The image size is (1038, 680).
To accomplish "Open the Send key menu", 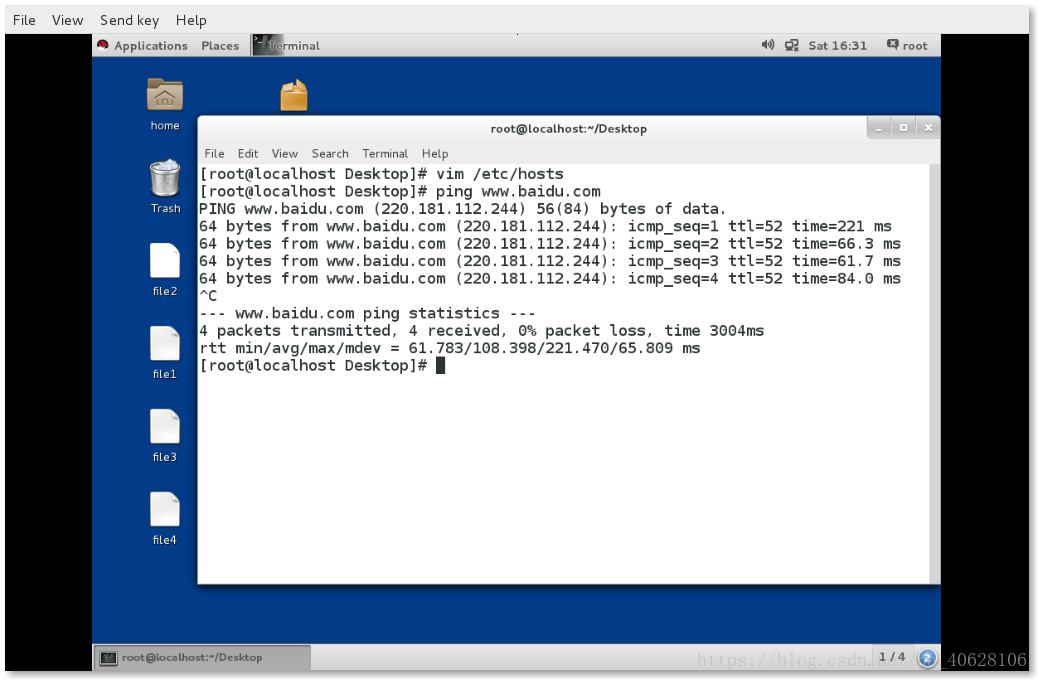I will 129,21.
